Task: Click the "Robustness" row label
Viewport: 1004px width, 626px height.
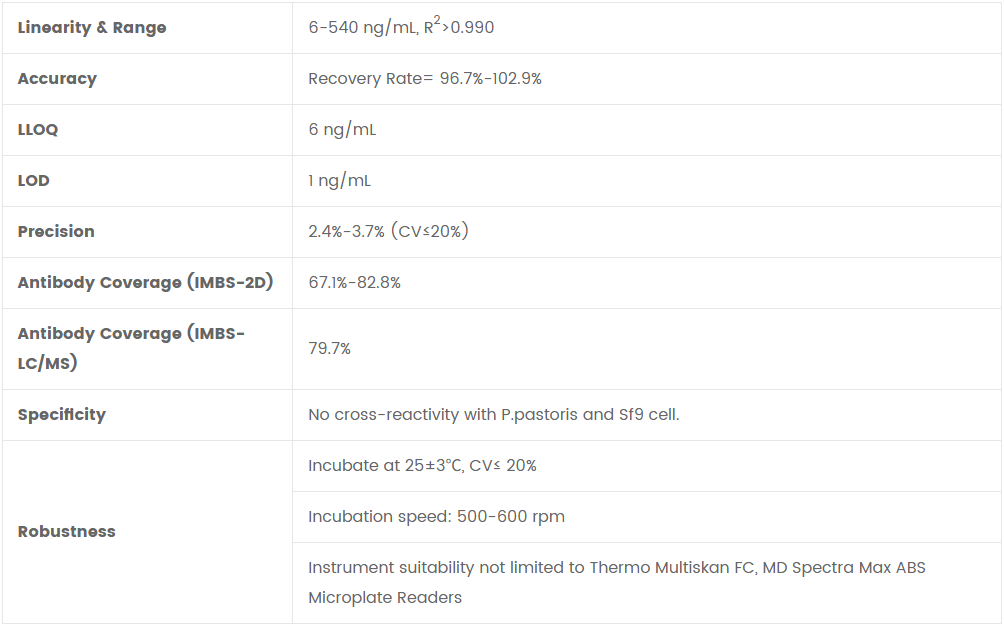Action: (x=66, y=532)
